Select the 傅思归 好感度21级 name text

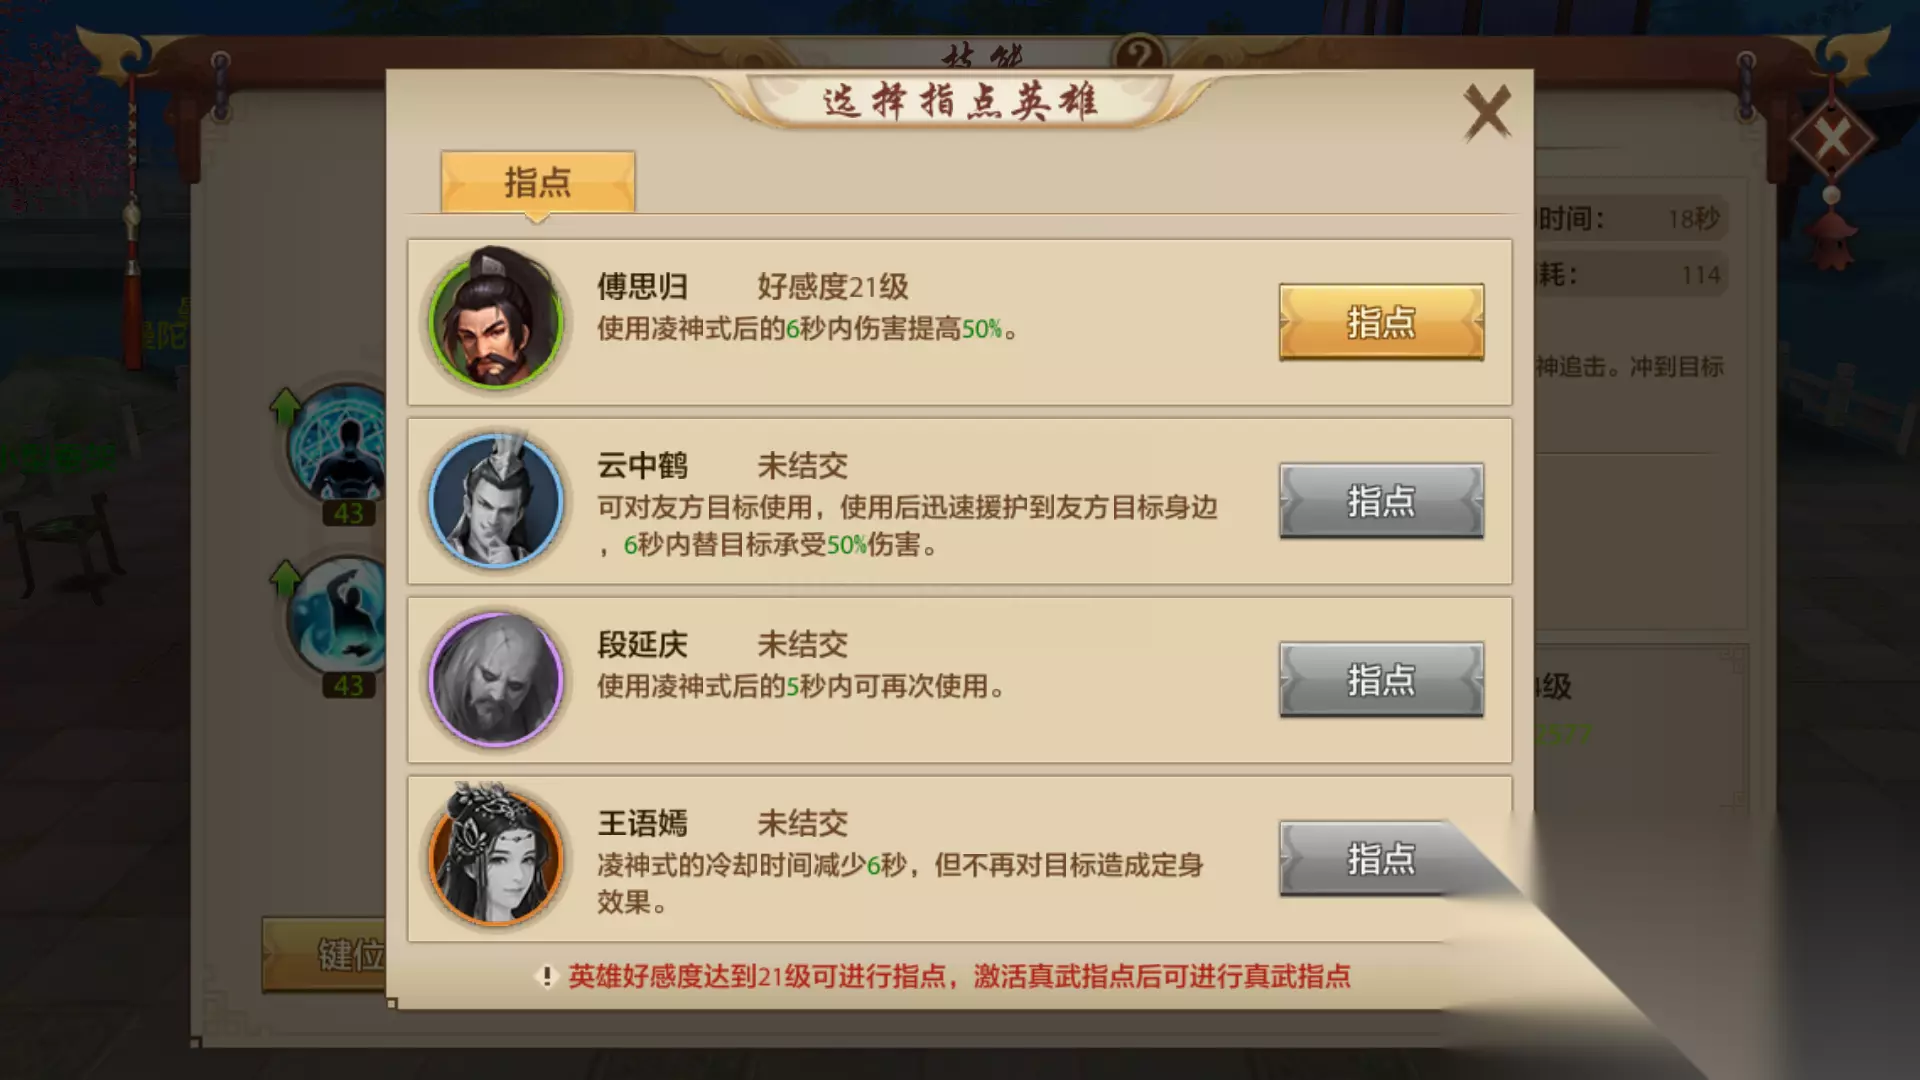[752, 287]
